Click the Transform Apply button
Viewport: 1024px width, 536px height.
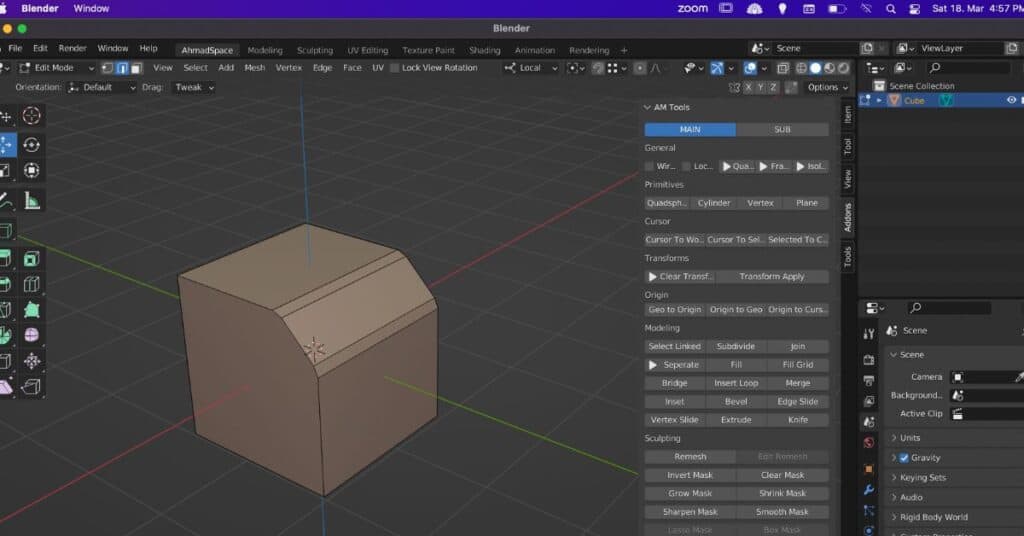tap(771, 277)
